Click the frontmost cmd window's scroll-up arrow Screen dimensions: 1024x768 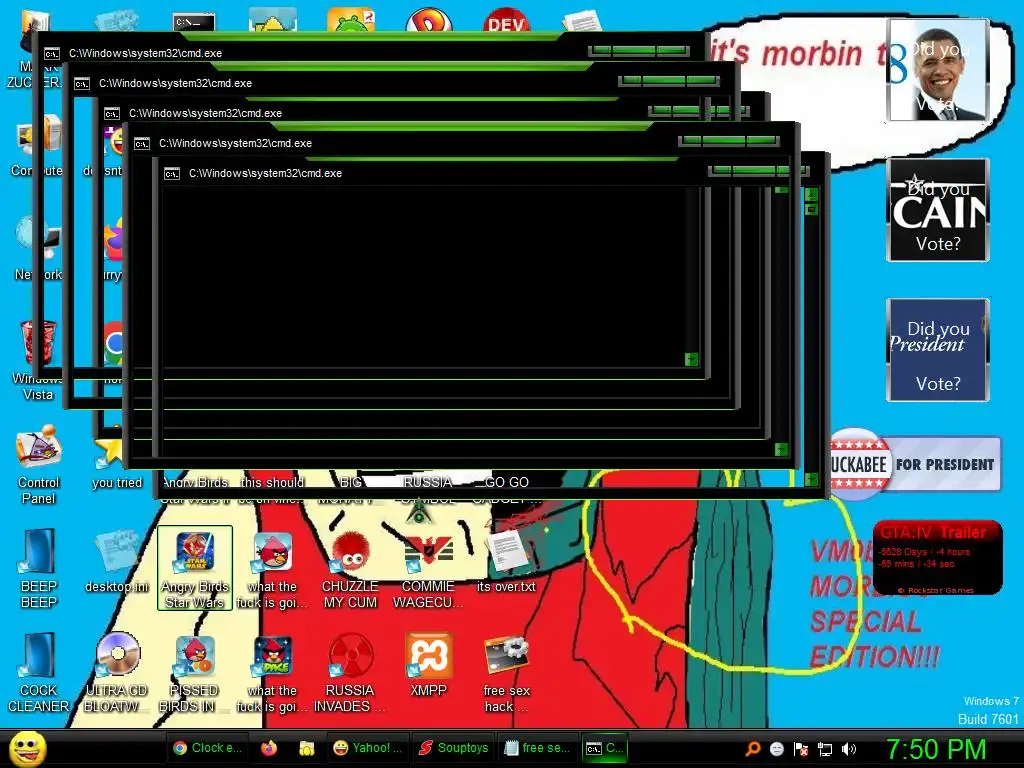click(812, 194)
